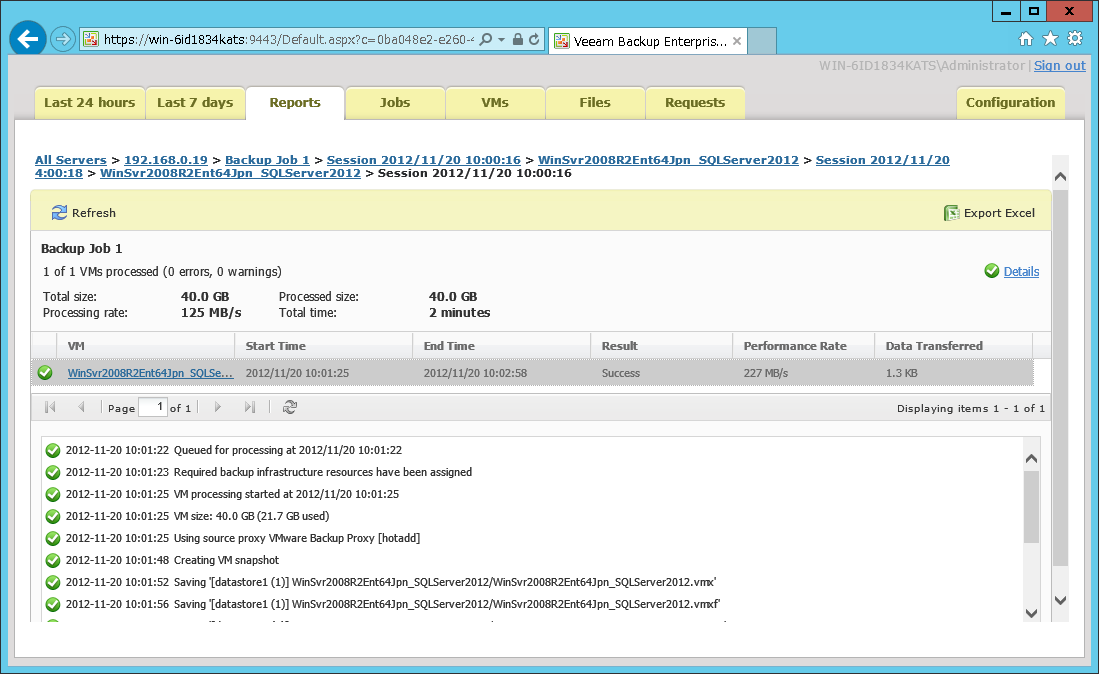Sort by the Start Time column header
Screen dimensions: 1099x674
(324, 346)
